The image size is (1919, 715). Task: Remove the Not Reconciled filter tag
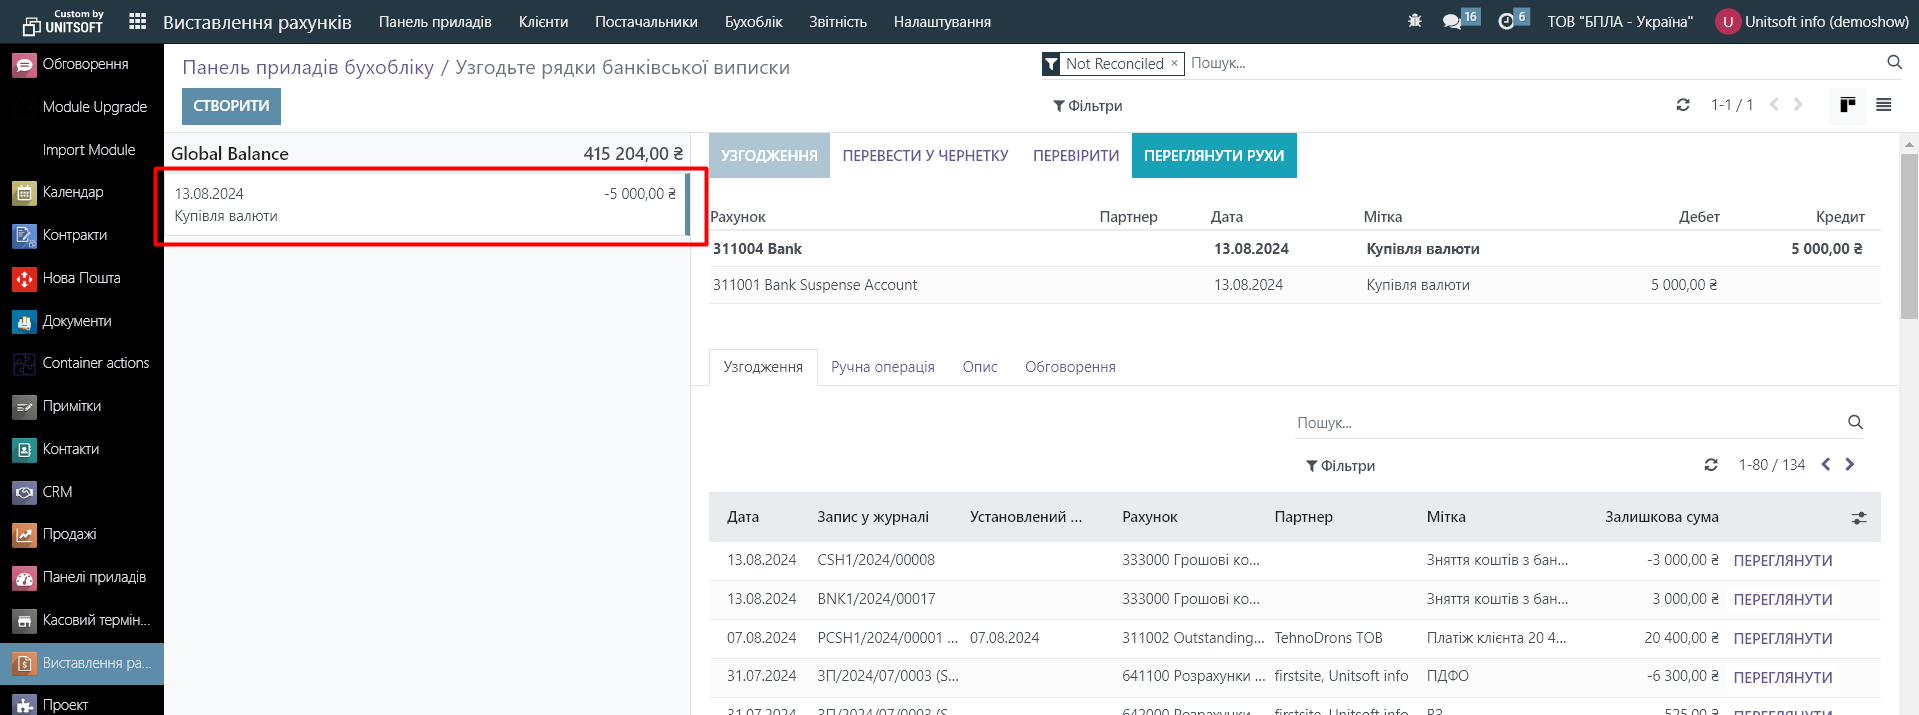[1174, 63]
